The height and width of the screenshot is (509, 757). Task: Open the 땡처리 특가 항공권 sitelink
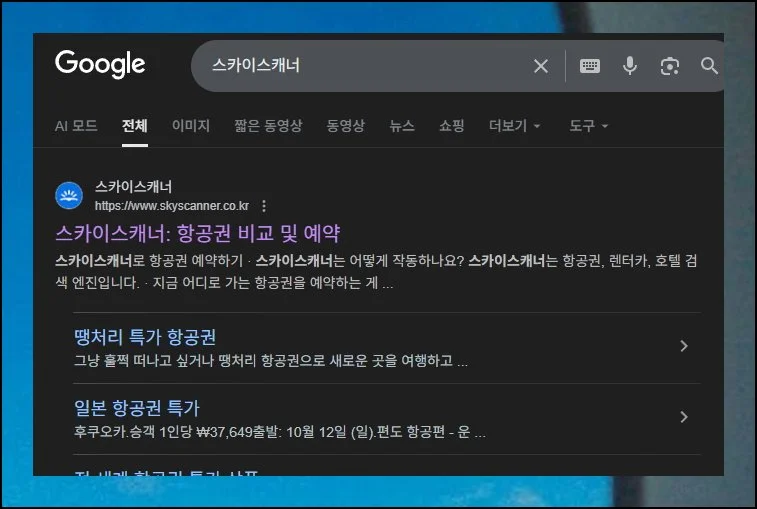[145, 337]
